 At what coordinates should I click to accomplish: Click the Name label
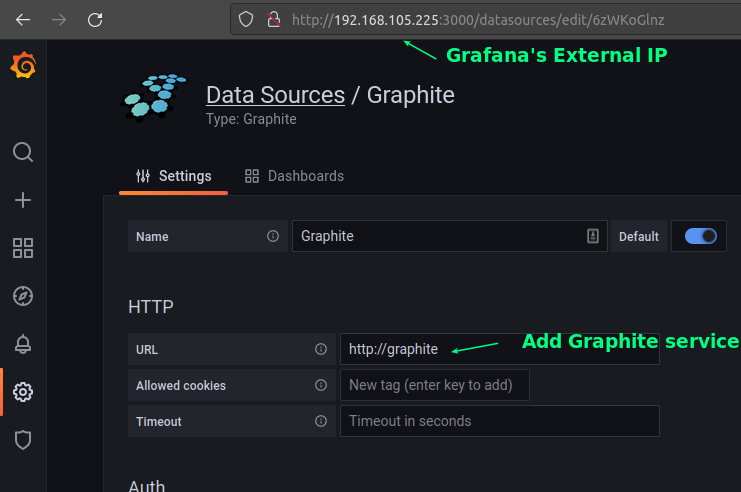152,237
